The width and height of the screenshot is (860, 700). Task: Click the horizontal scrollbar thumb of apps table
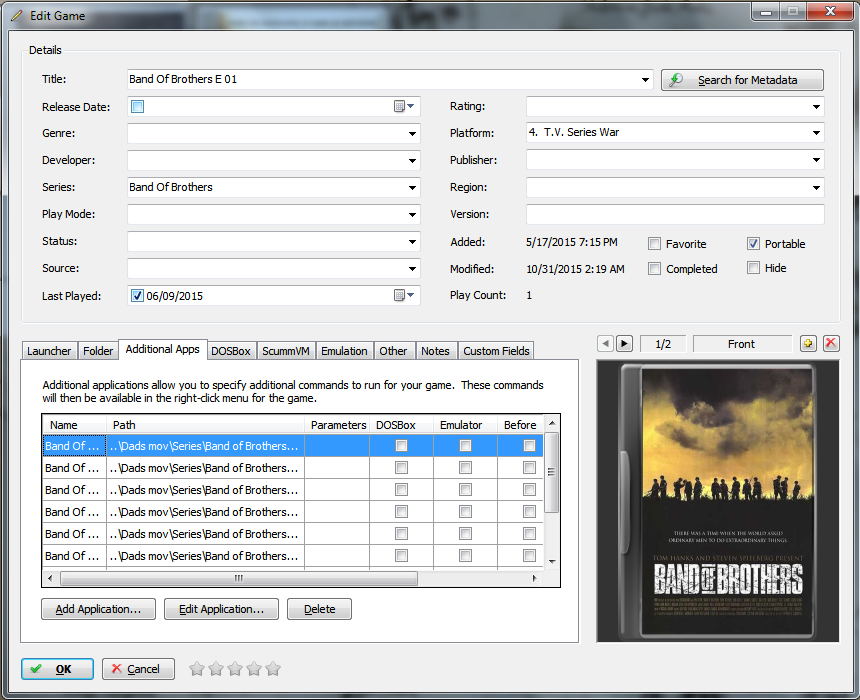[239, 578]
